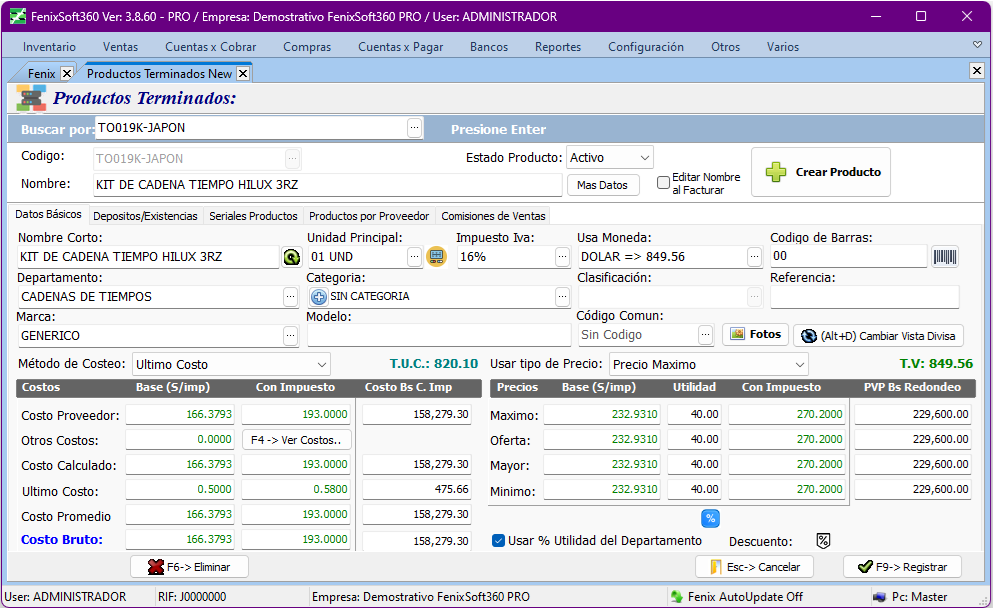Viewport: 993px width, 608px height.
Task: Open the Otros menu
Action: point(726,47)
